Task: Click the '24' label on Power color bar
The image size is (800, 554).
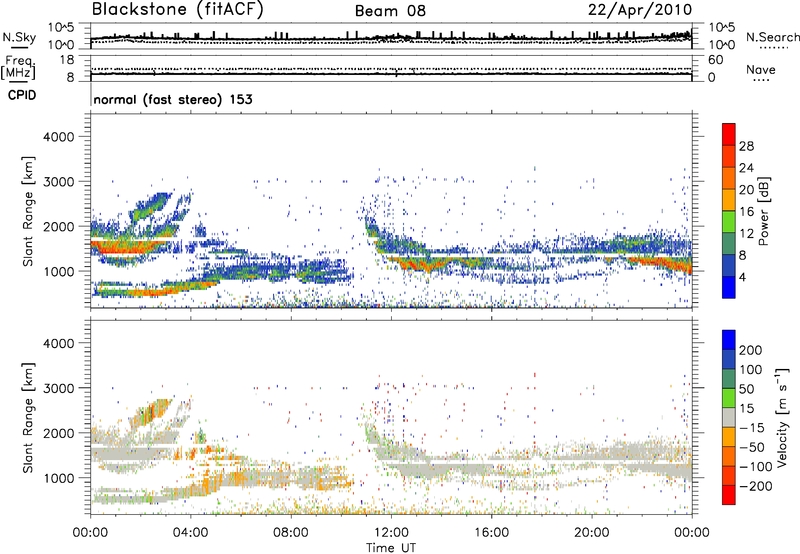Action: (746, 168)
